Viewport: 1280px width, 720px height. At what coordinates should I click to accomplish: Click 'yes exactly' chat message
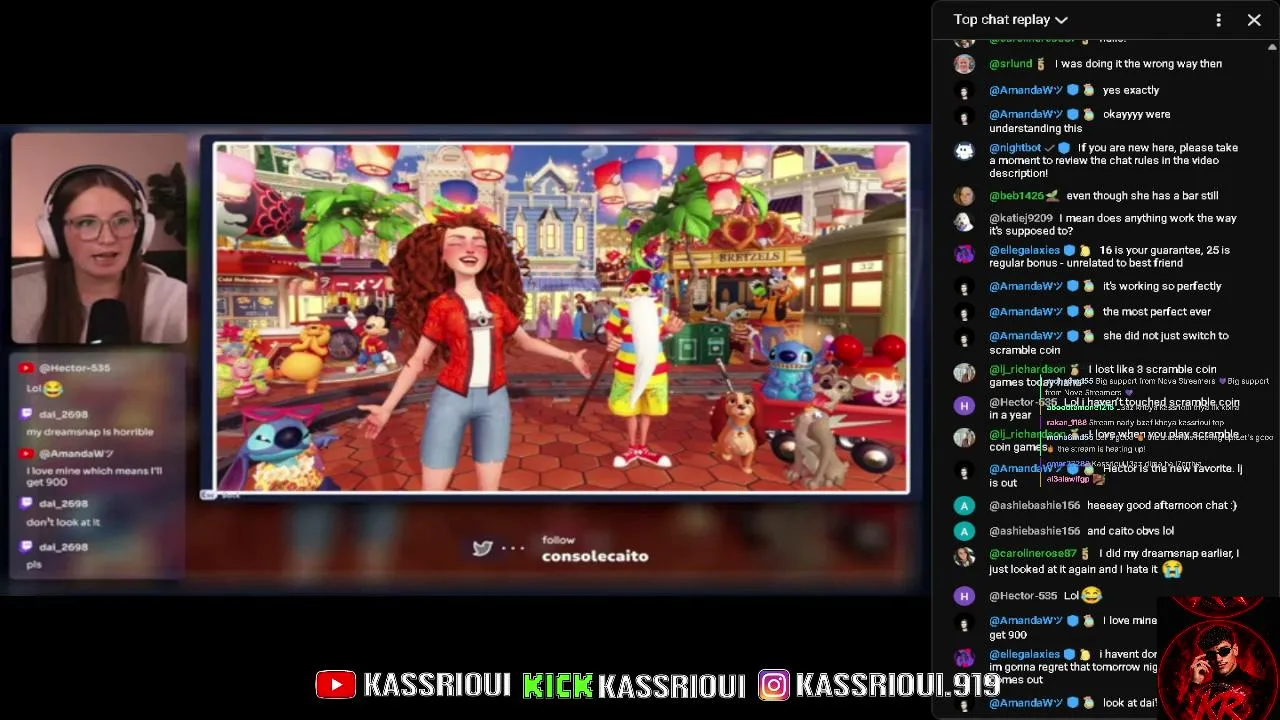point(1131,90)
